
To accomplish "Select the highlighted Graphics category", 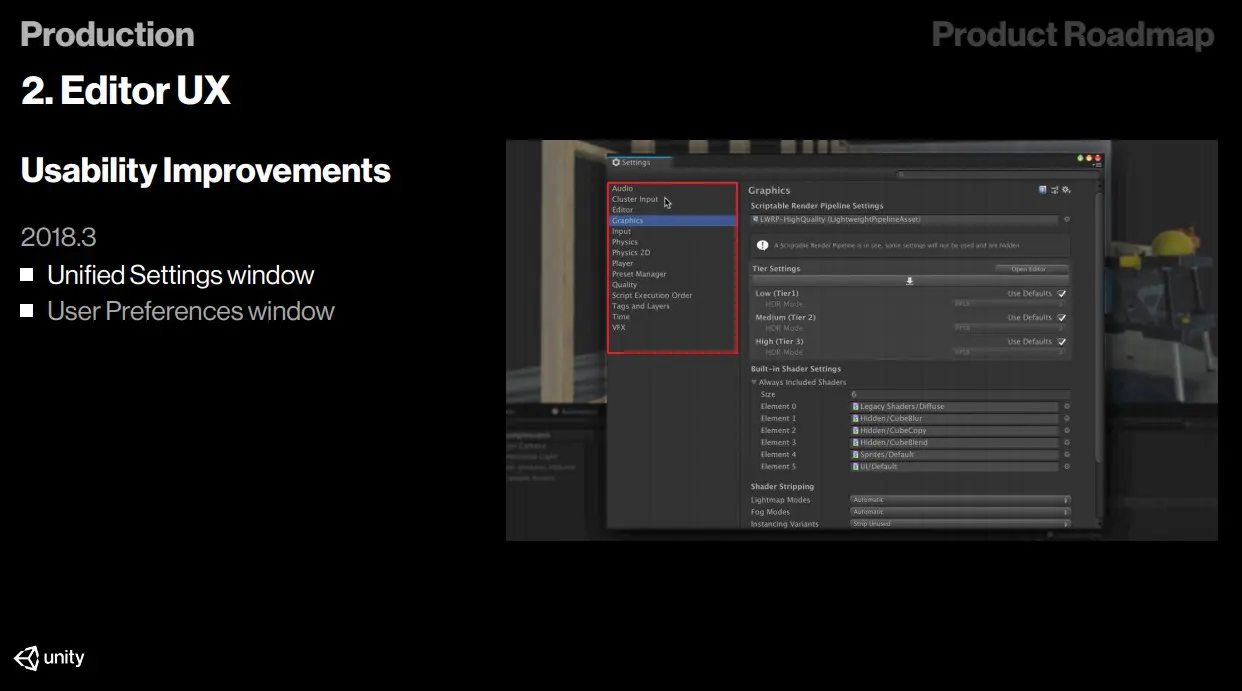I will point(672,221).
